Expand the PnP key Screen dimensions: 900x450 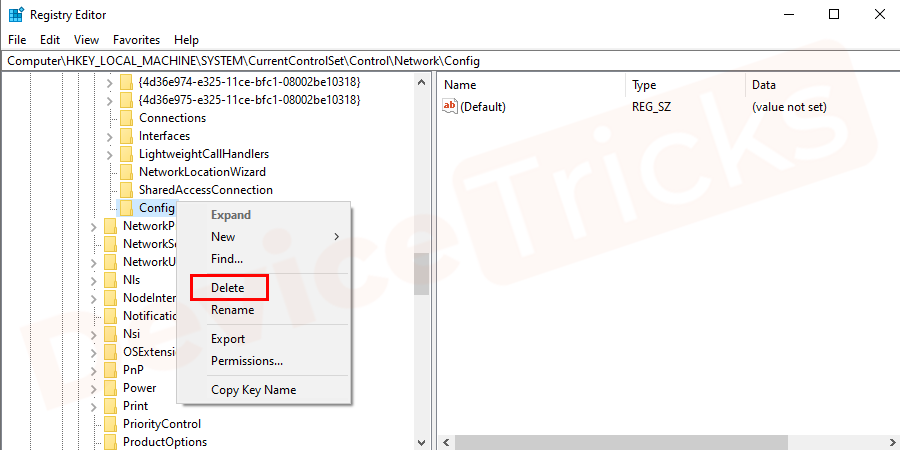point(94,370)
